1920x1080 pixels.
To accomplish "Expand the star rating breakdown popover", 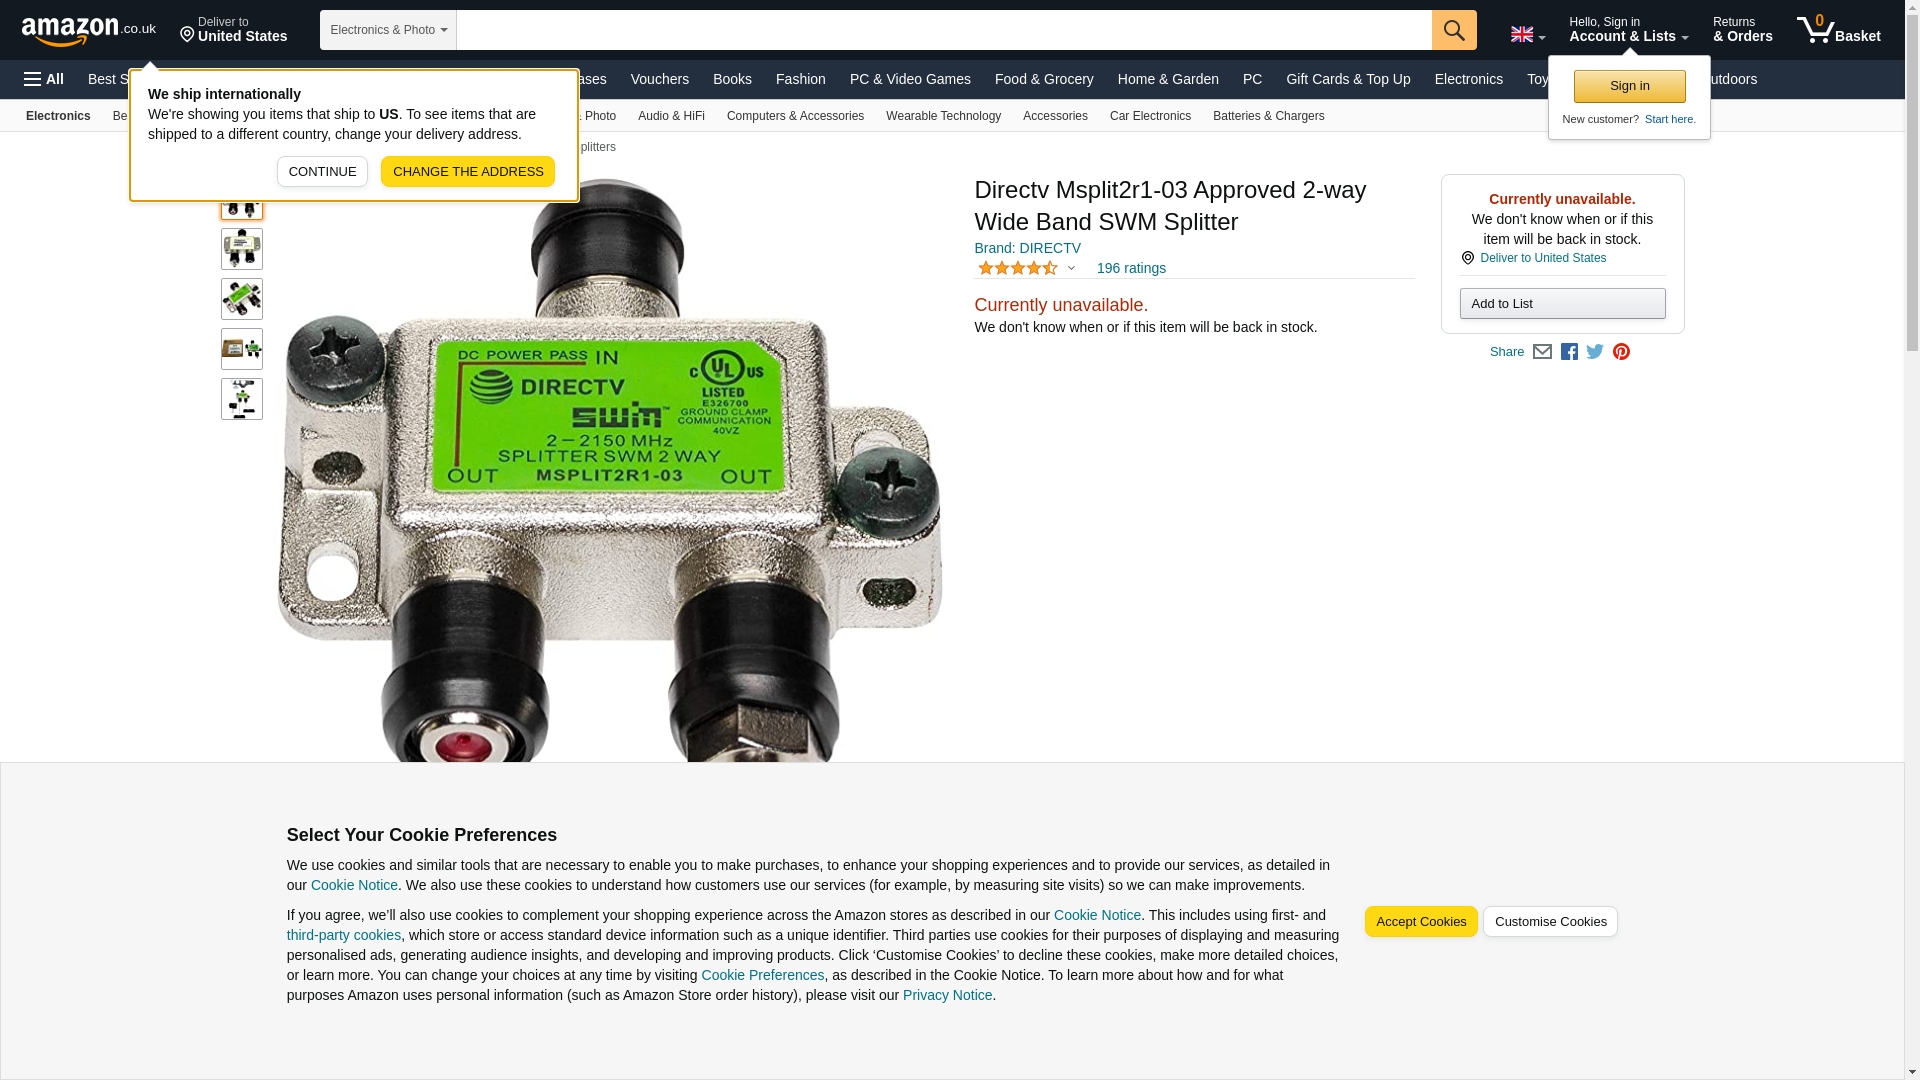I will point(1026,268).
